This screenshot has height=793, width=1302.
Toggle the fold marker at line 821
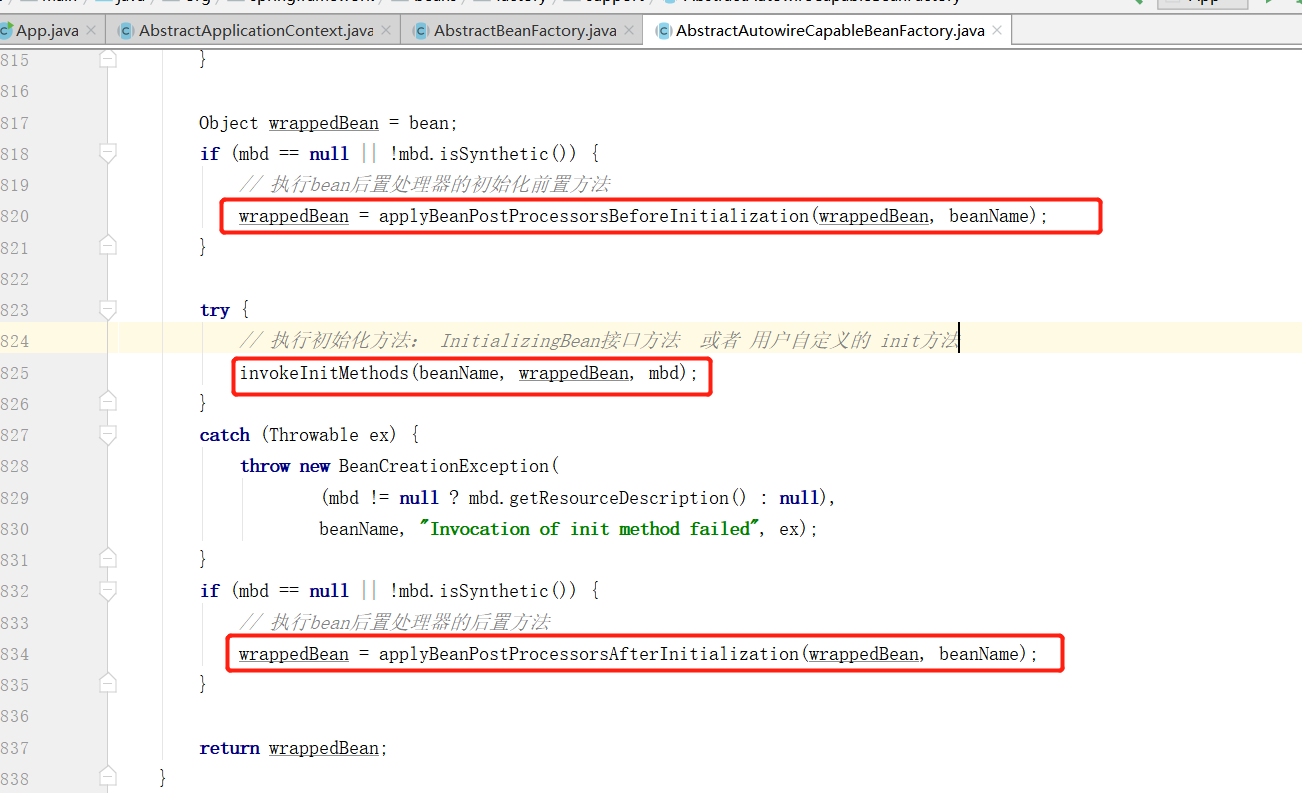[x=108, y=246]
